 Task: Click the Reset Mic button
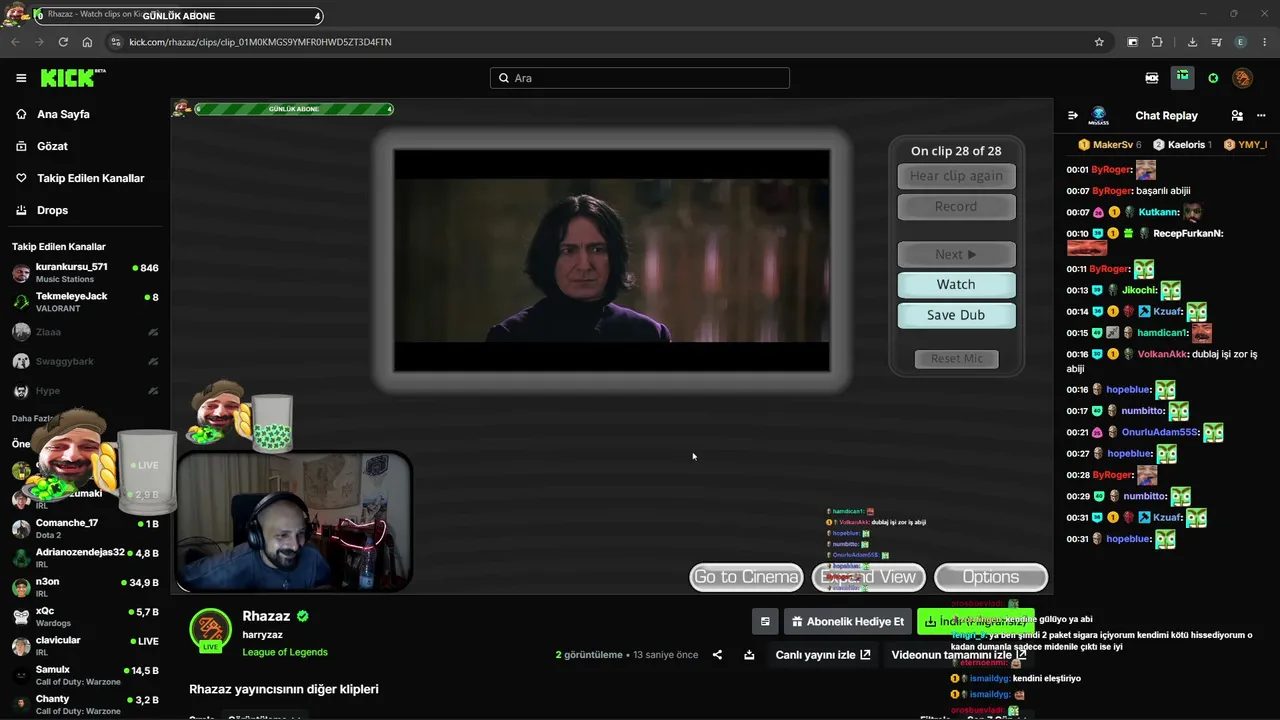point(957,359)
